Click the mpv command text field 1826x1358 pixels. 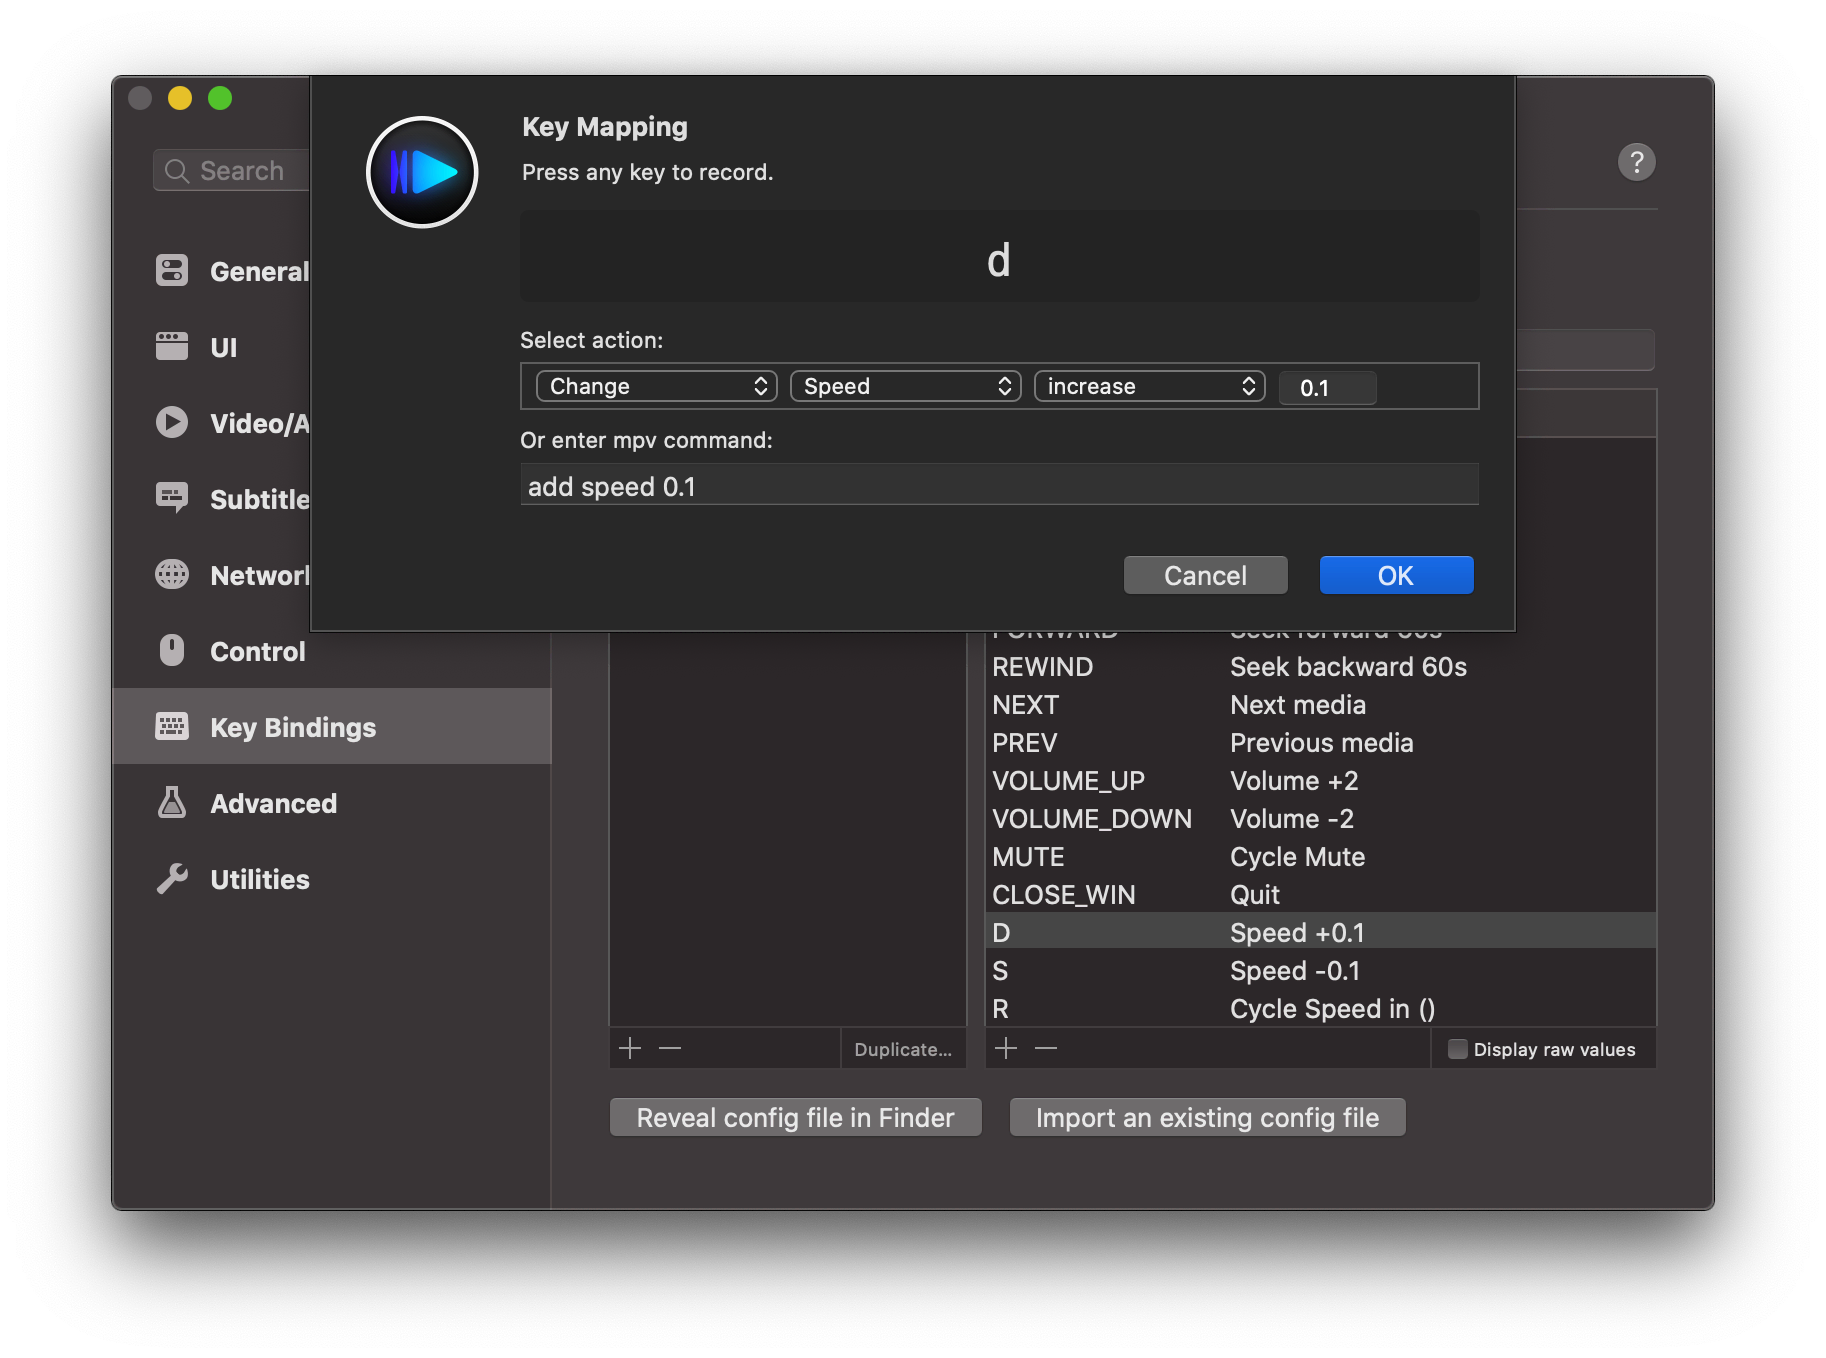coord(999,485)
